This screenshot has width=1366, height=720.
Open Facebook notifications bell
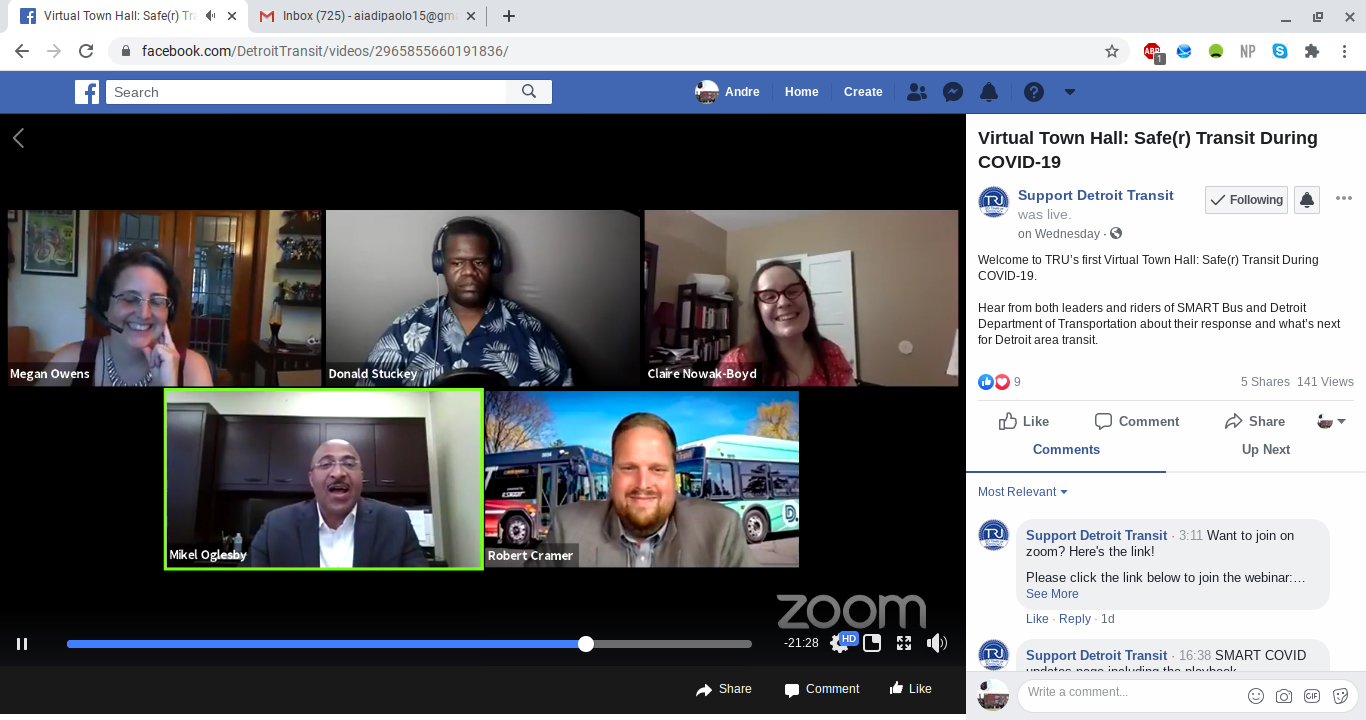(x=989, y=92)
